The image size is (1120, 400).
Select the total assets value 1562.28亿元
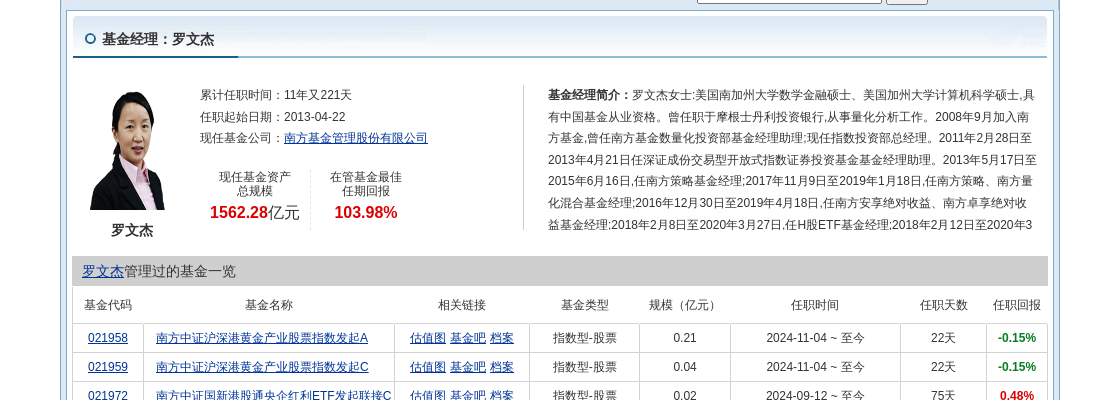point(255,212)
